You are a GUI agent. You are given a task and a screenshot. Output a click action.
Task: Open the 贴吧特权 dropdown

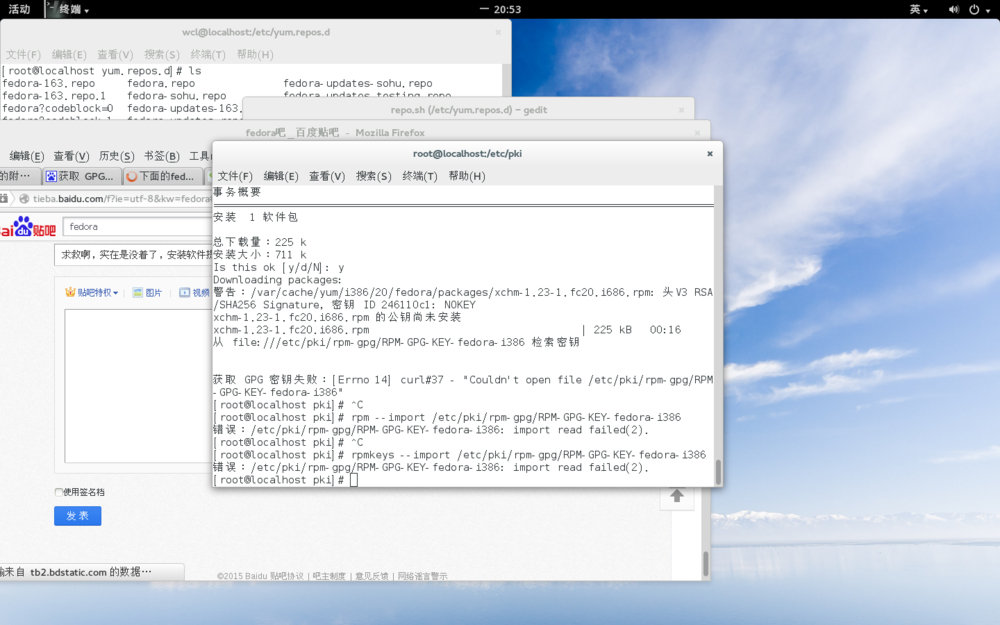[x=91, y=292]
